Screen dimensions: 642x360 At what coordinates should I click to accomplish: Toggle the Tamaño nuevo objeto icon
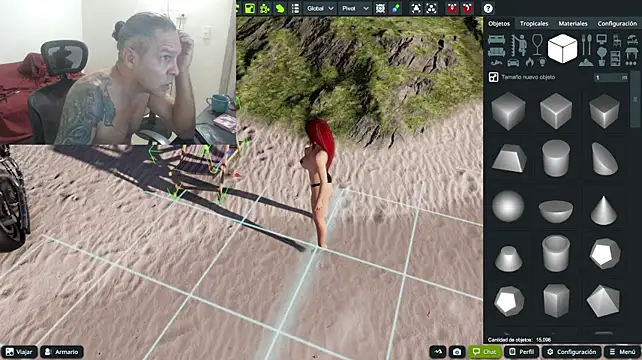point(493,77)
